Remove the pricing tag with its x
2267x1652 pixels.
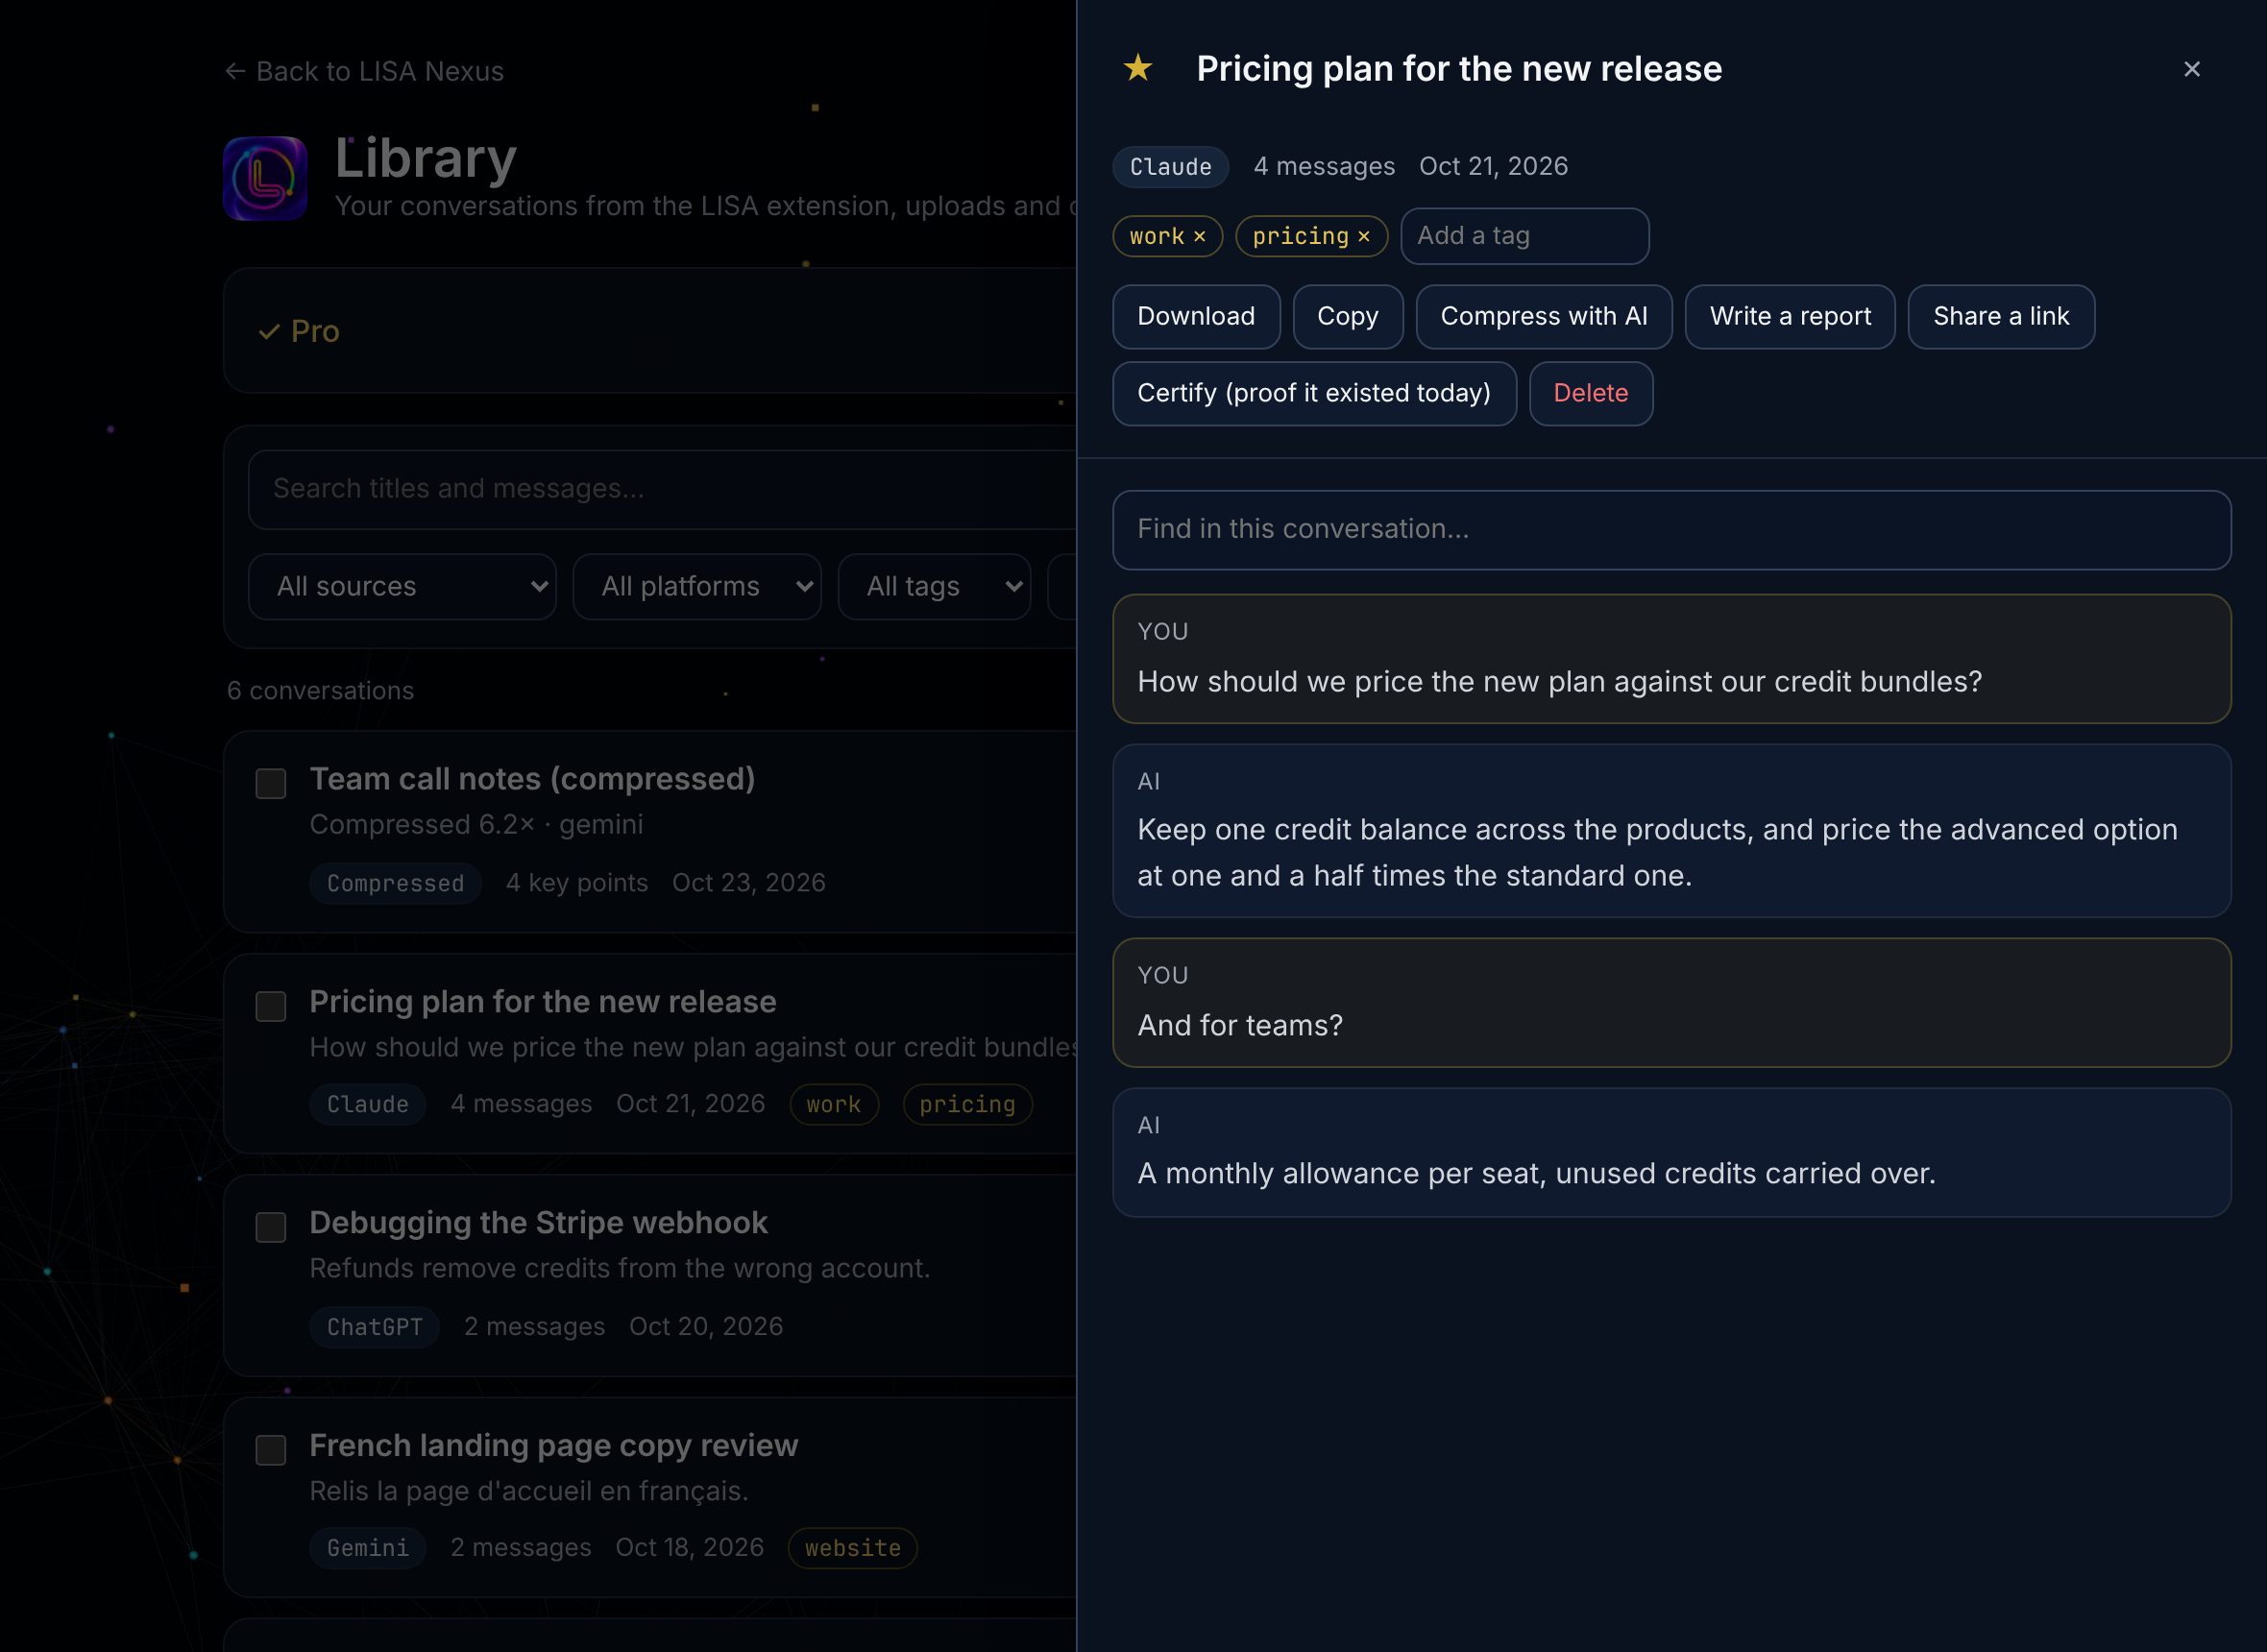1363,236
